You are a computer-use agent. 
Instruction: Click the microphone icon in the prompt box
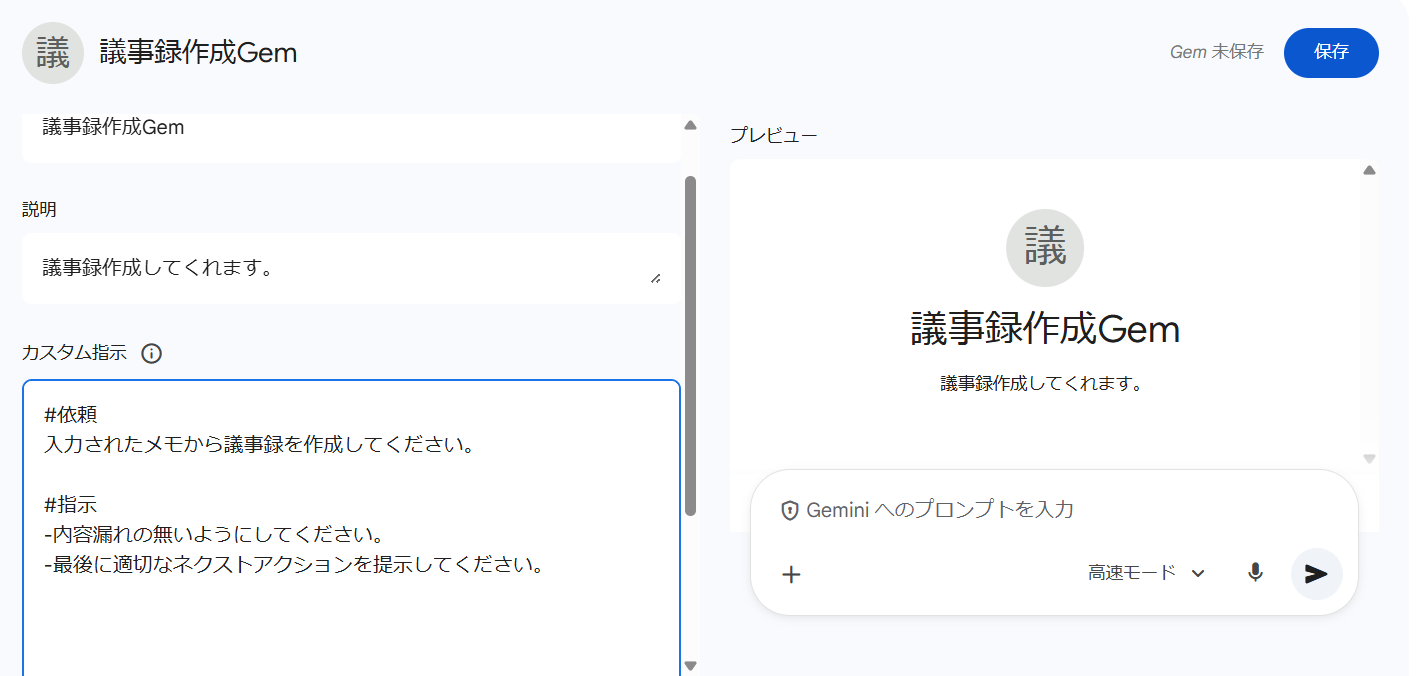point(1255,573)
